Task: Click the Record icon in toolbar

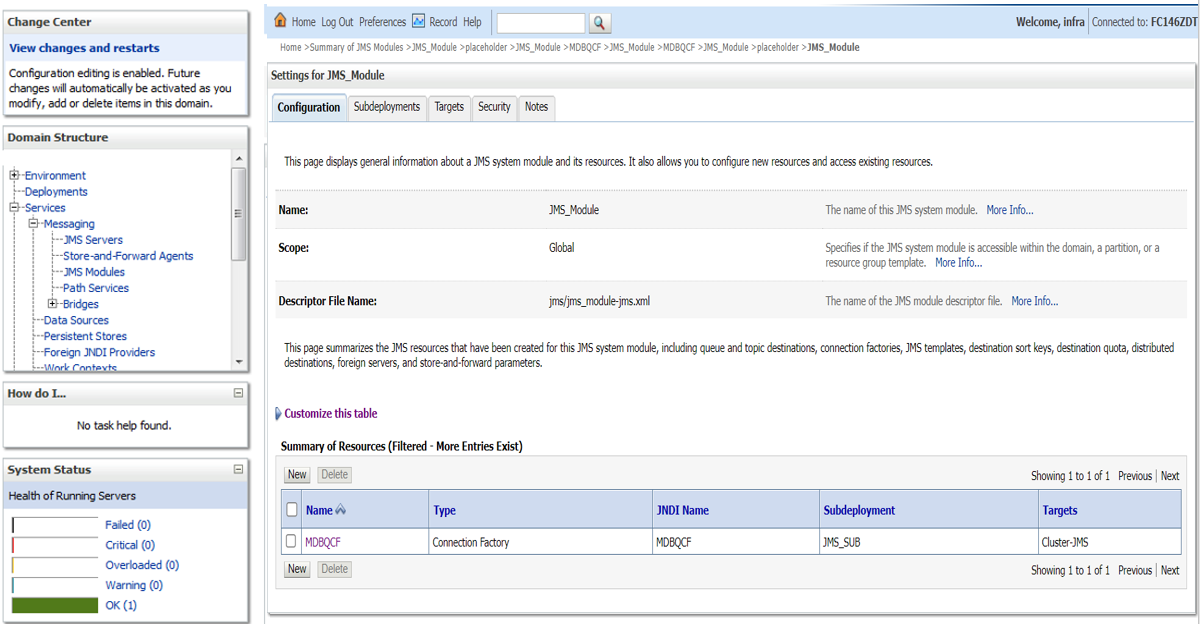Action: pos(419,21)
